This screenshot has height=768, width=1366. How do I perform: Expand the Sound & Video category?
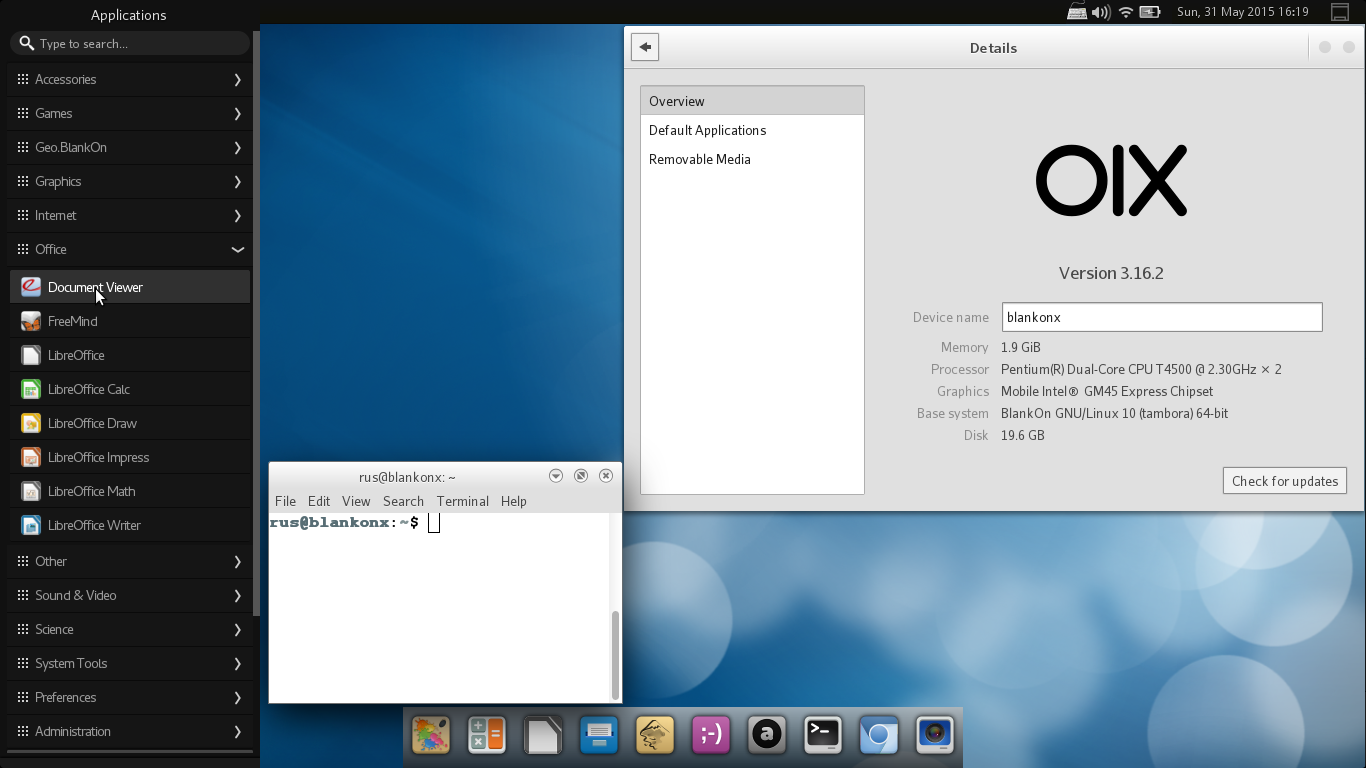pos(130,595)
